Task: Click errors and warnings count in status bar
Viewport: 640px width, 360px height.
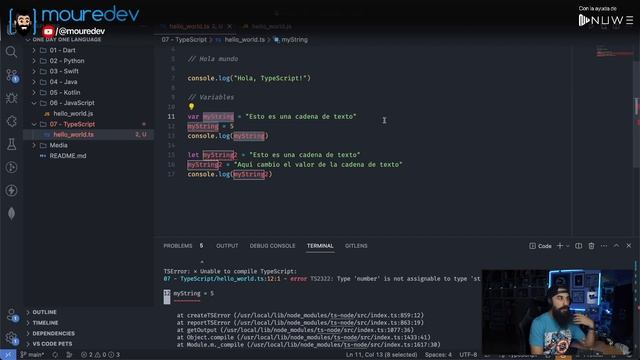Action: coord(100,355)
